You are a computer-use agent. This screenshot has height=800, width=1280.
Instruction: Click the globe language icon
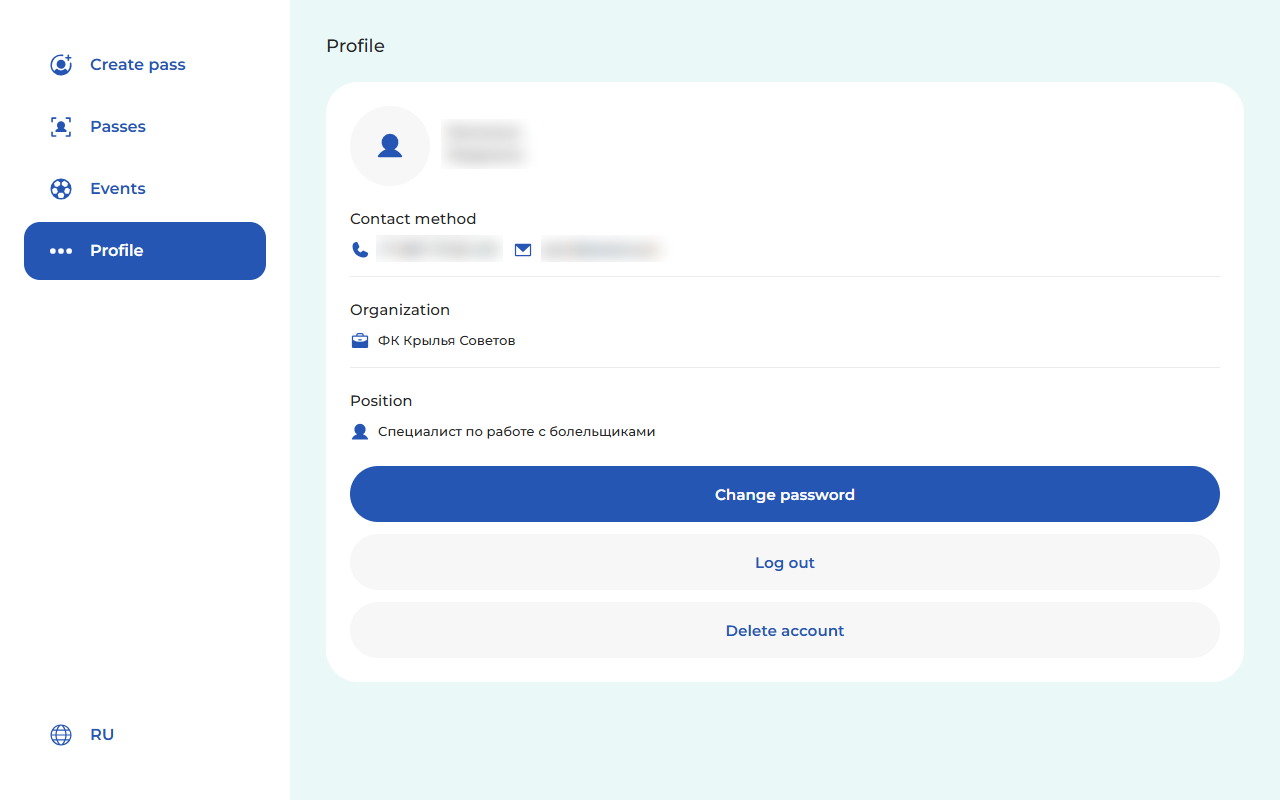61,735
